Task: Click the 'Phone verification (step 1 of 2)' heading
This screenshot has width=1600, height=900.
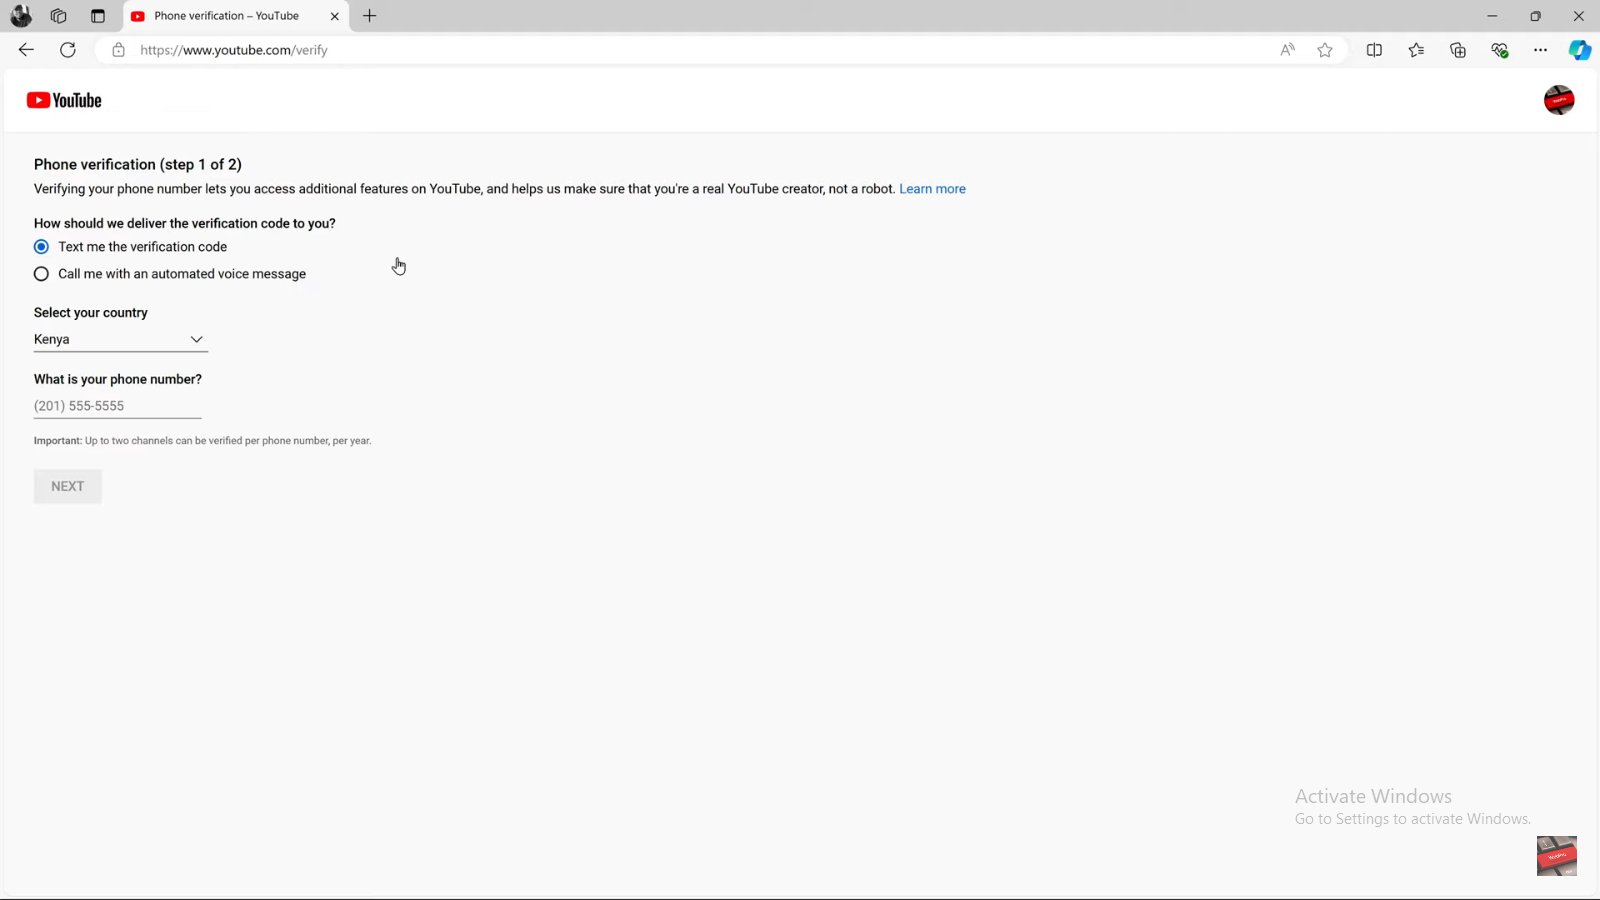Action: tap(138, 164)
